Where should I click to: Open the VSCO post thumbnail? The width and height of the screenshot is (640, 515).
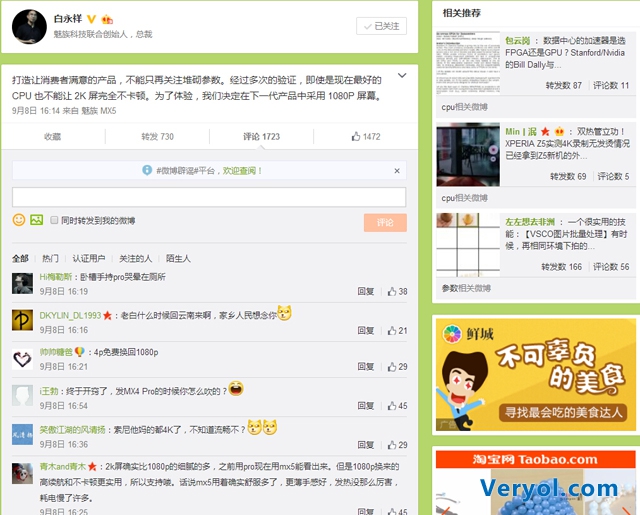tap(468, 245)
